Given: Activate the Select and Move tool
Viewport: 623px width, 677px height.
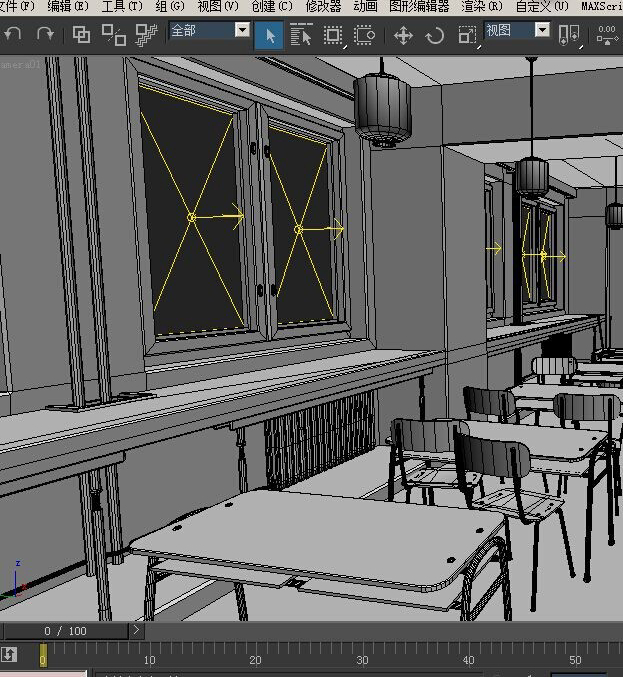Looking at the screenshot, I should tap(403, 35).
